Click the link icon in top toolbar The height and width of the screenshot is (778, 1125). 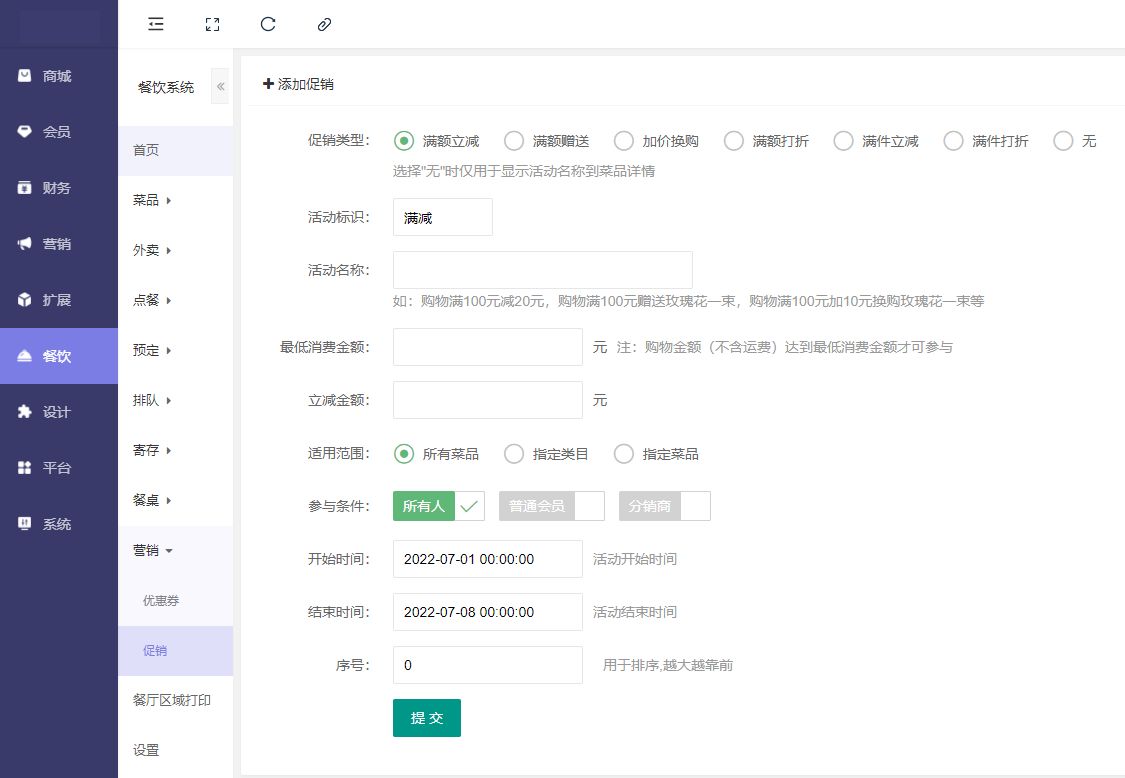[x=324, y=25]
